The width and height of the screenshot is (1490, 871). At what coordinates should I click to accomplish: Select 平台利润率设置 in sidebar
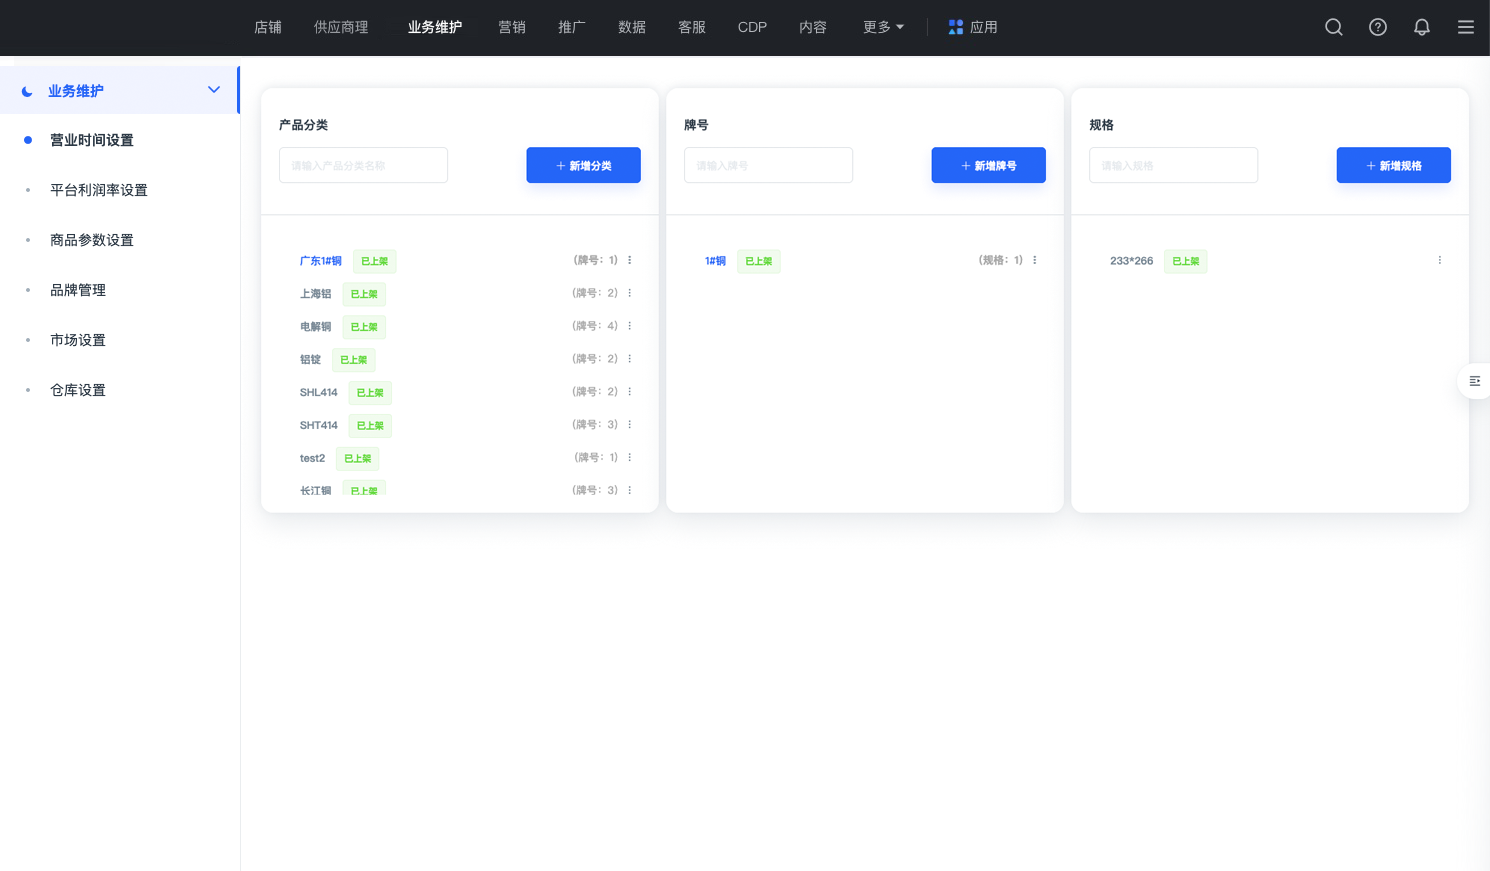(x=99, y=190)
